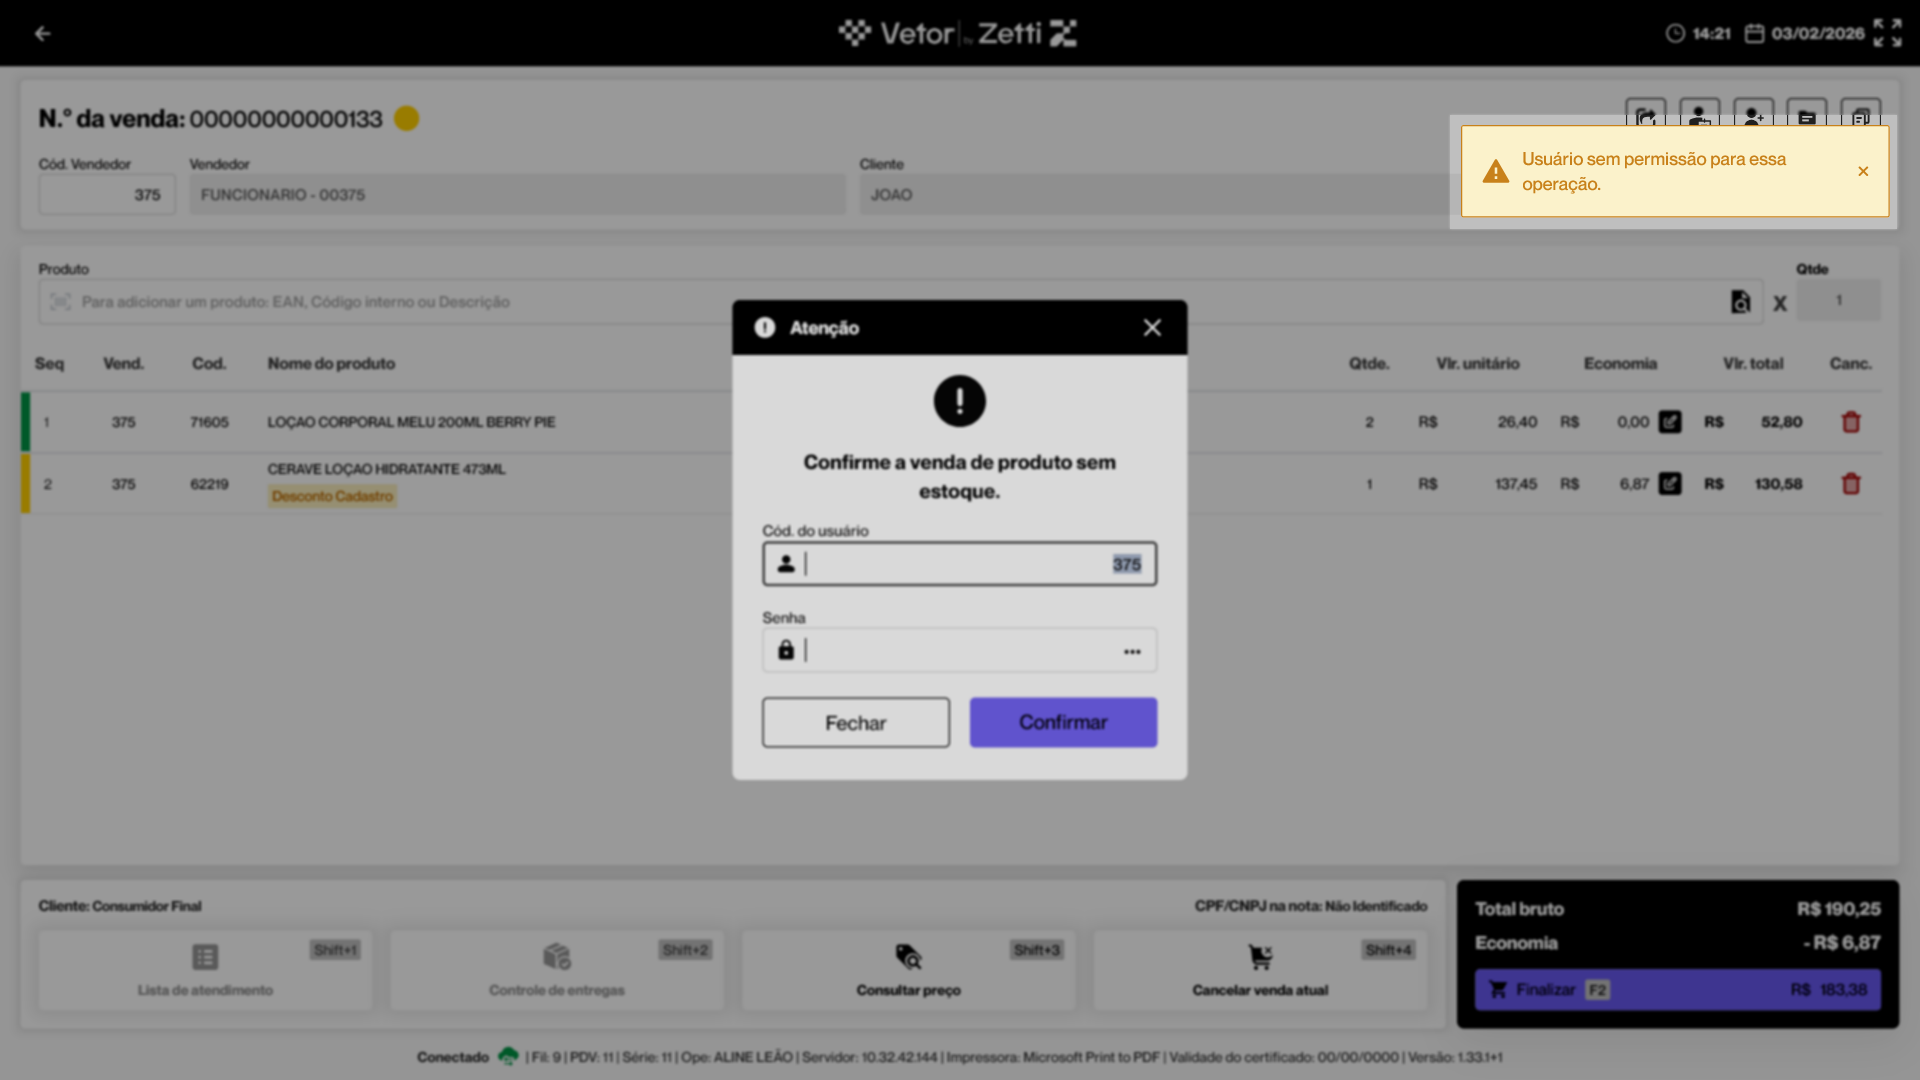The width and height of the screenshot is (1920, 1080).
Task: Click the back arrow in top bar
Action: tap(42, 33)
